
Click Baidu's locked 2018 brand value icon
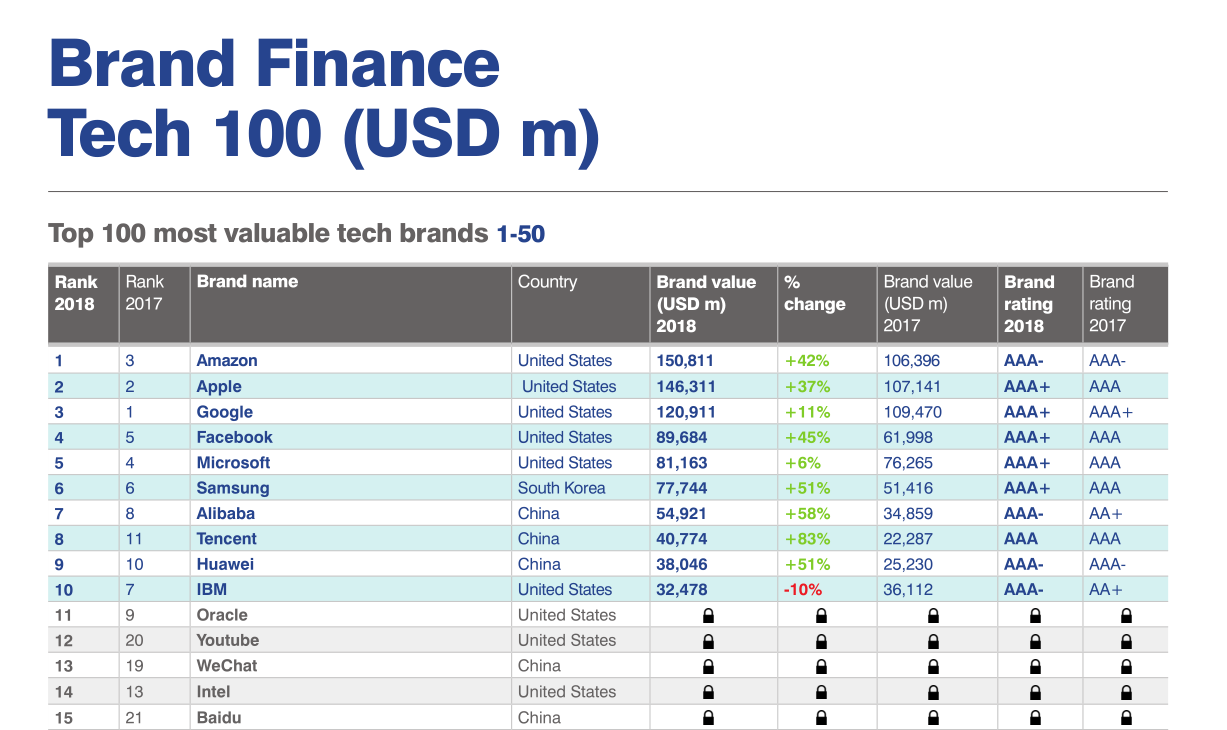tap(708, 717)
